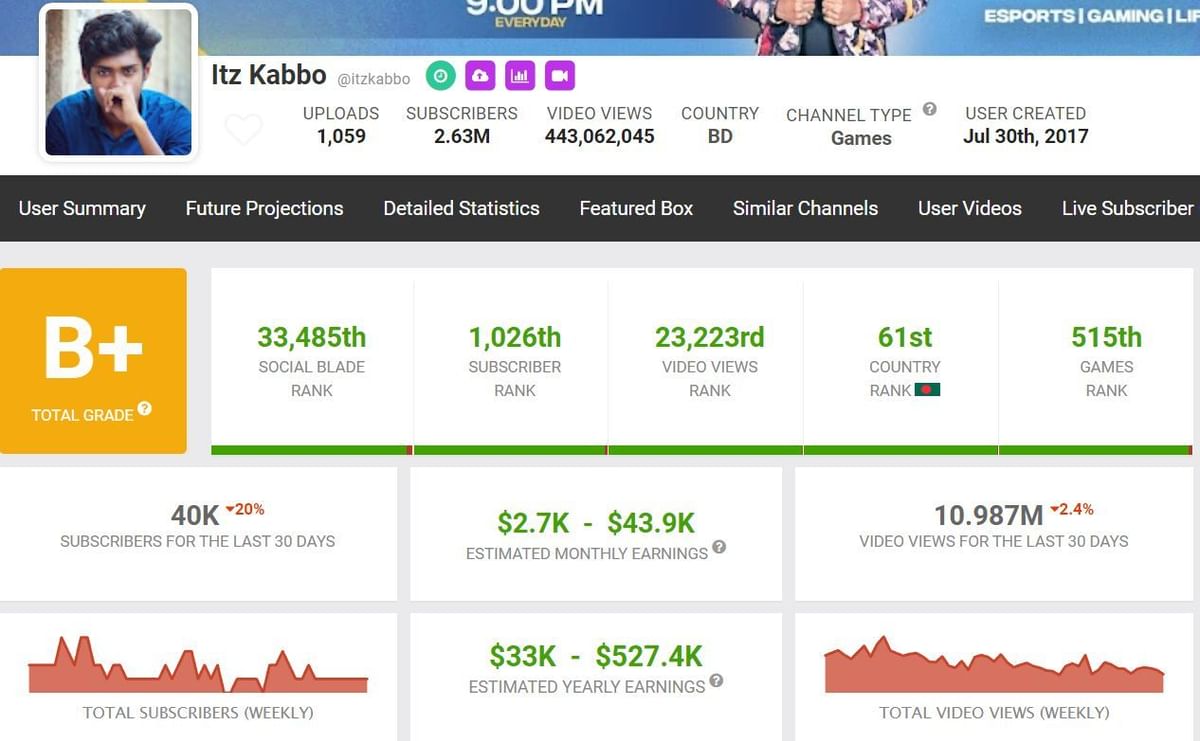Click the green progress bar under Subscriber Rank
The image size is (1200, 741).
(x=510, y=450)
